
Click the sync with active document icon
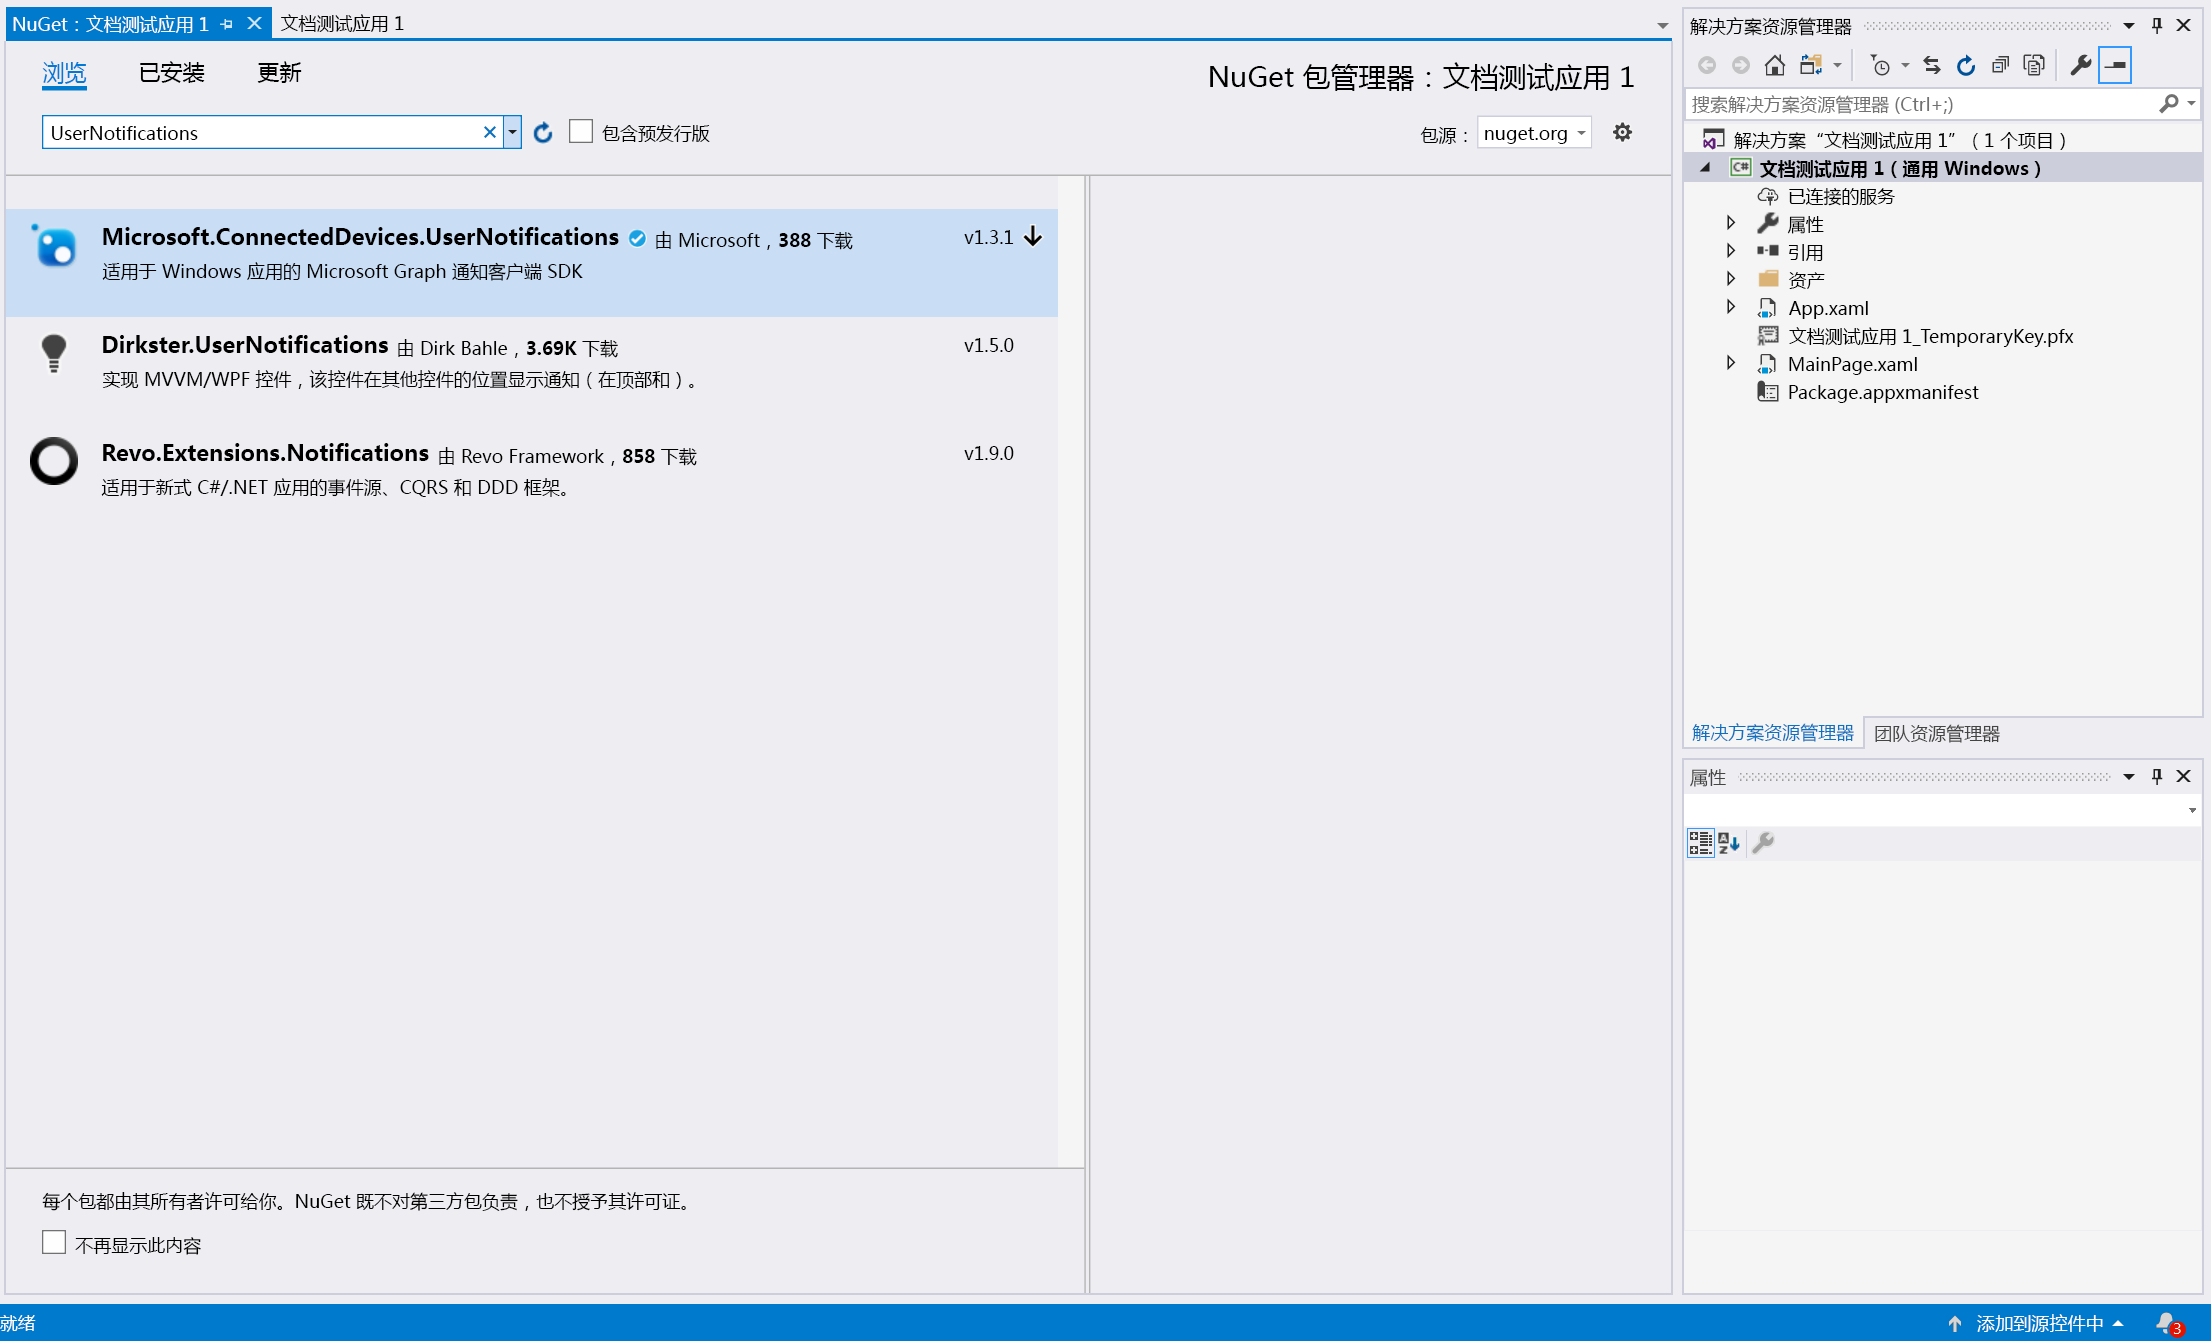pos(1932,65)
